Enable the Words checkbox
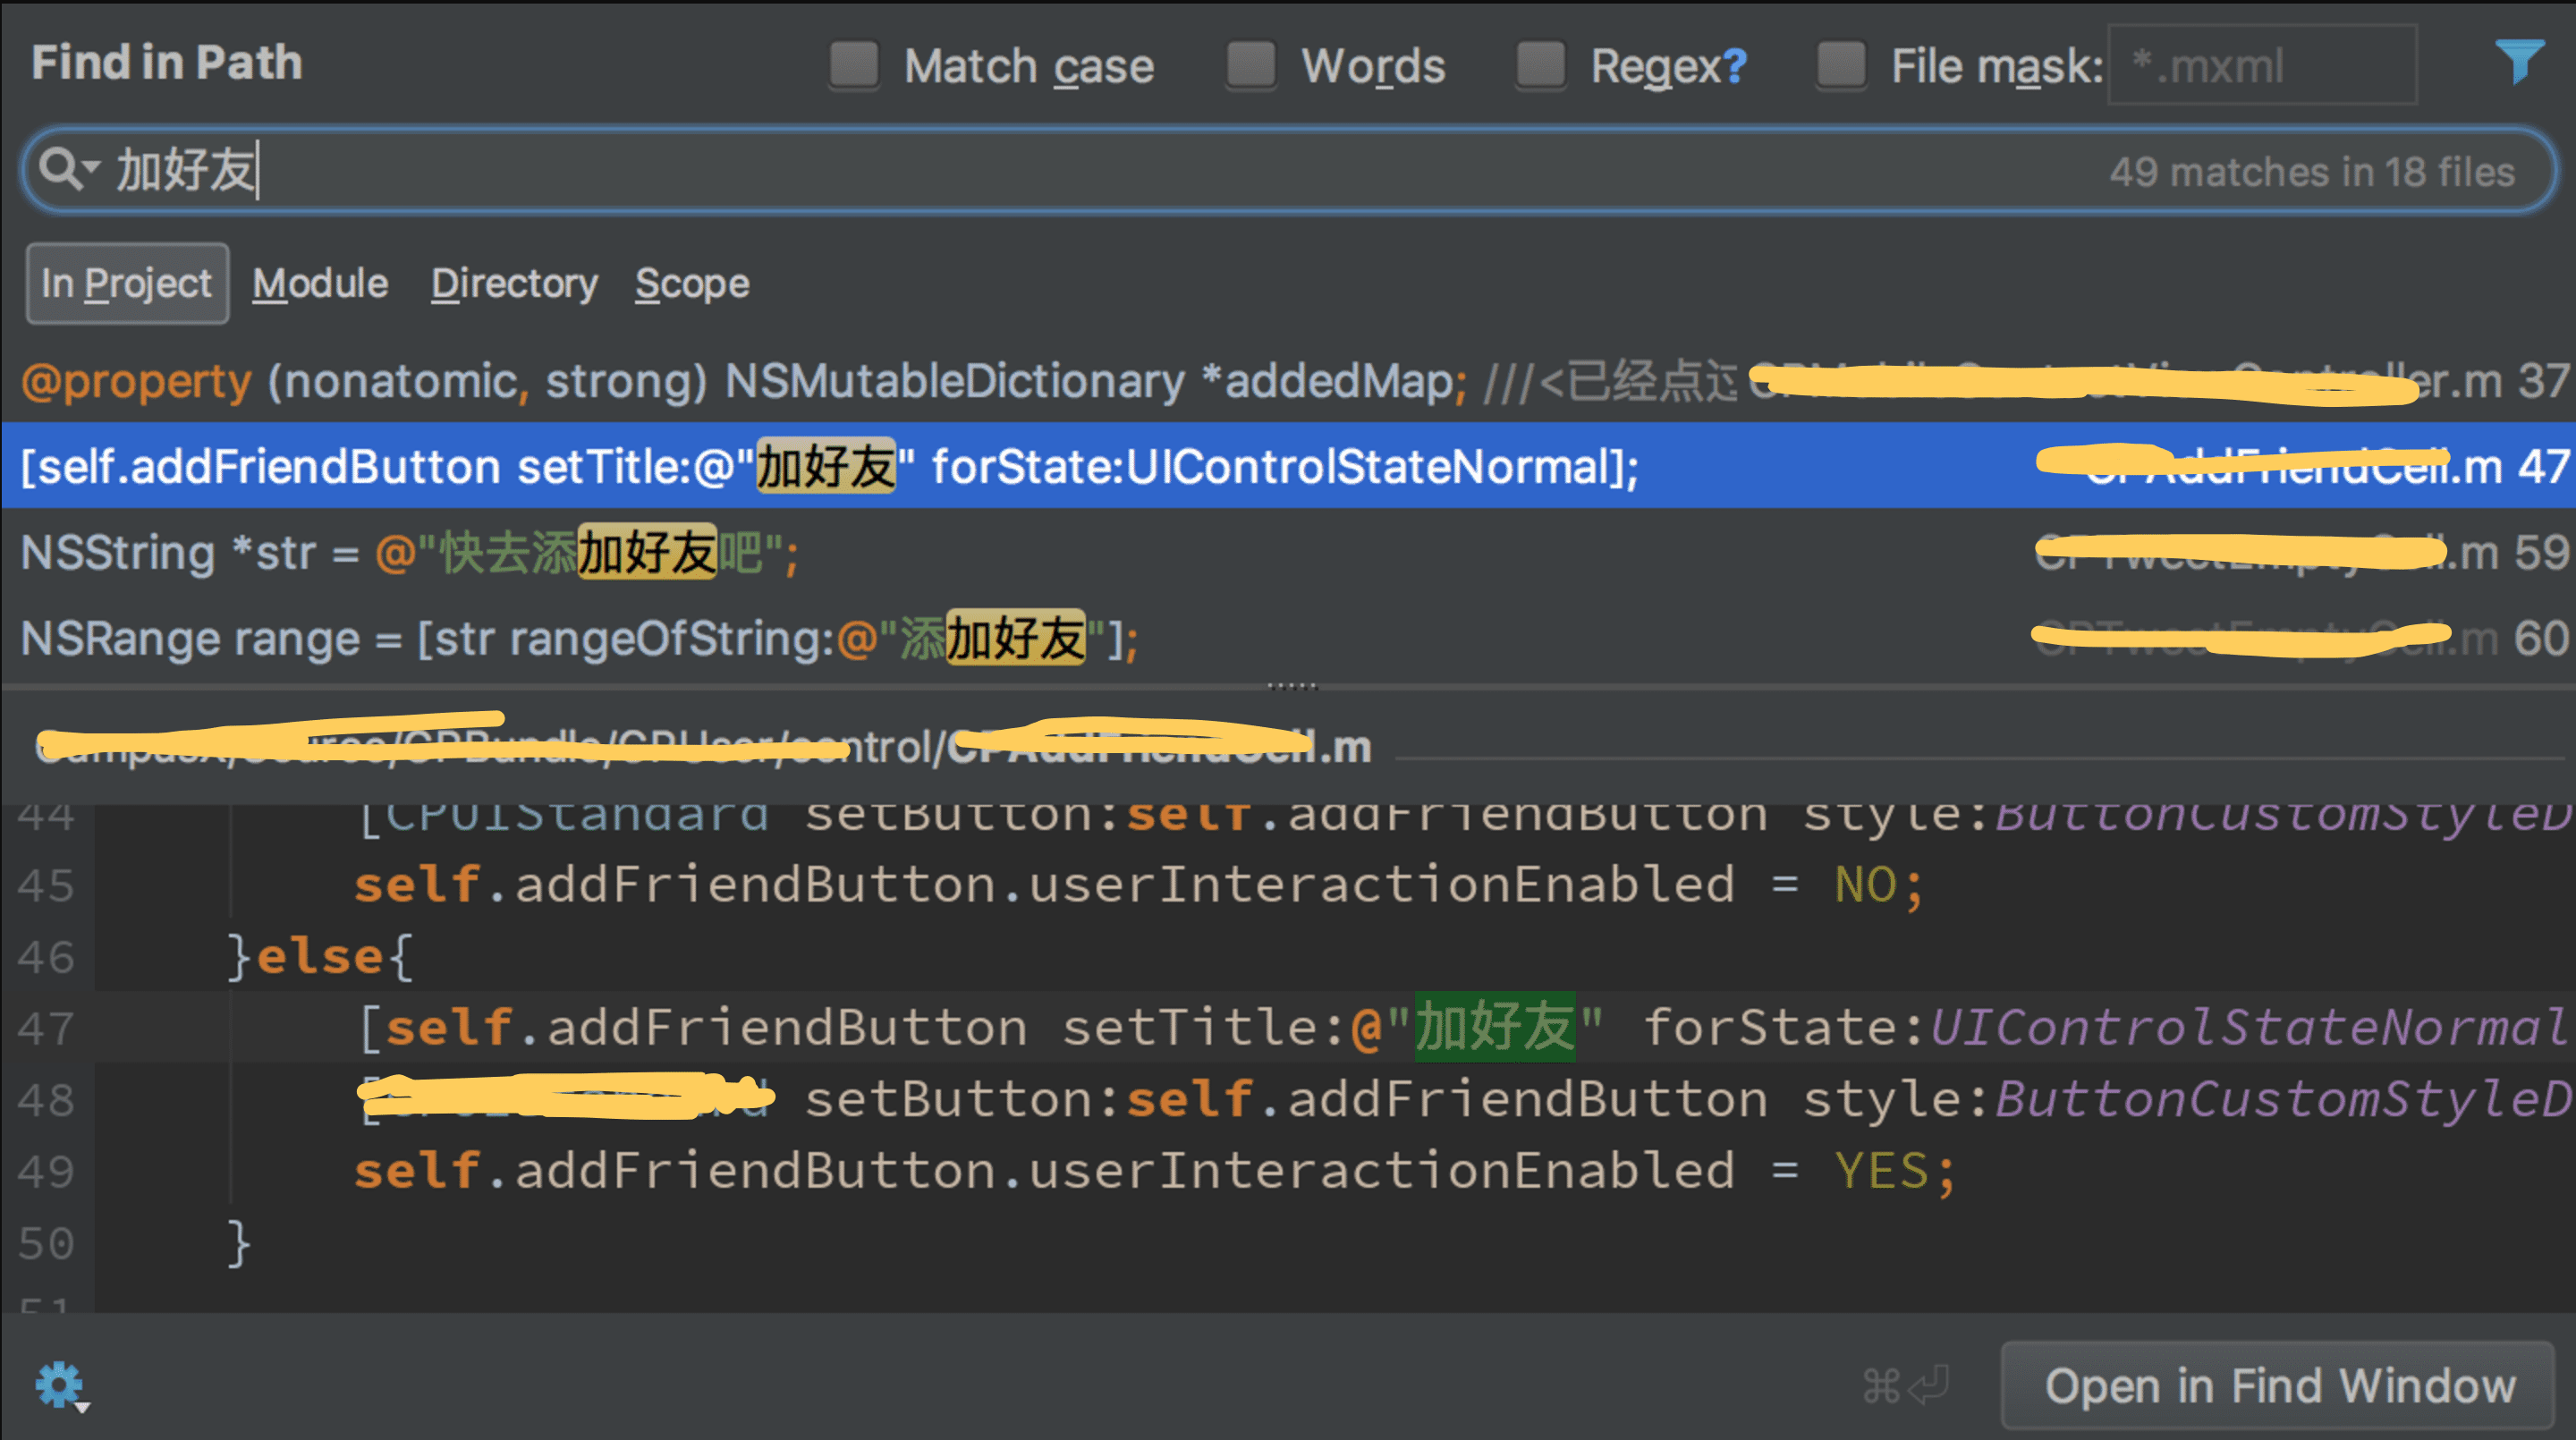The image size is (2576, 1440). tap(1250, 66)
